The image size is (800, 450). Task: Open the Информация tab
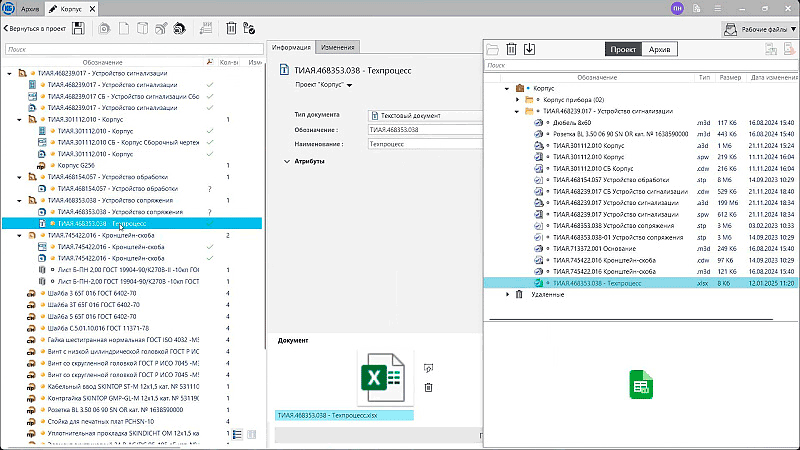pyautogui.click(x=291, y=47)
